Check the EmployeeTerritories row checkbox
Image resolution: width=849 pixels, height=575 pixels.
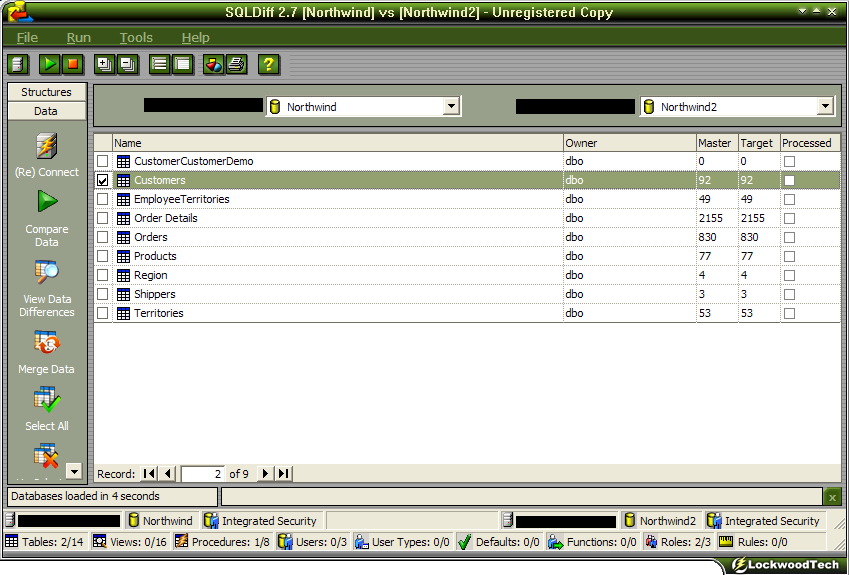[x=102, y=199]
